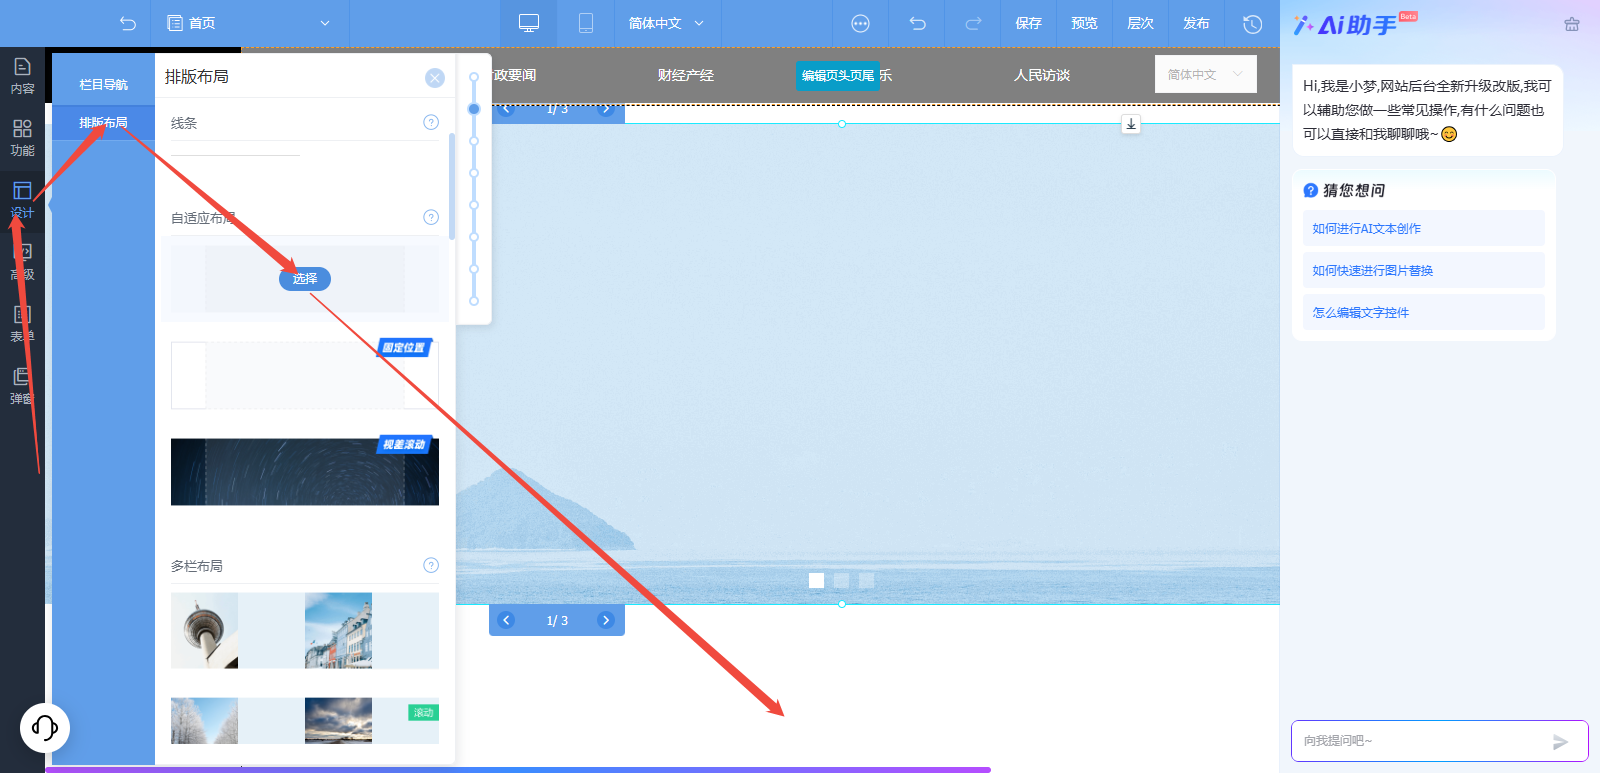Select the third carousel indicator dot

tap(866, 580)
